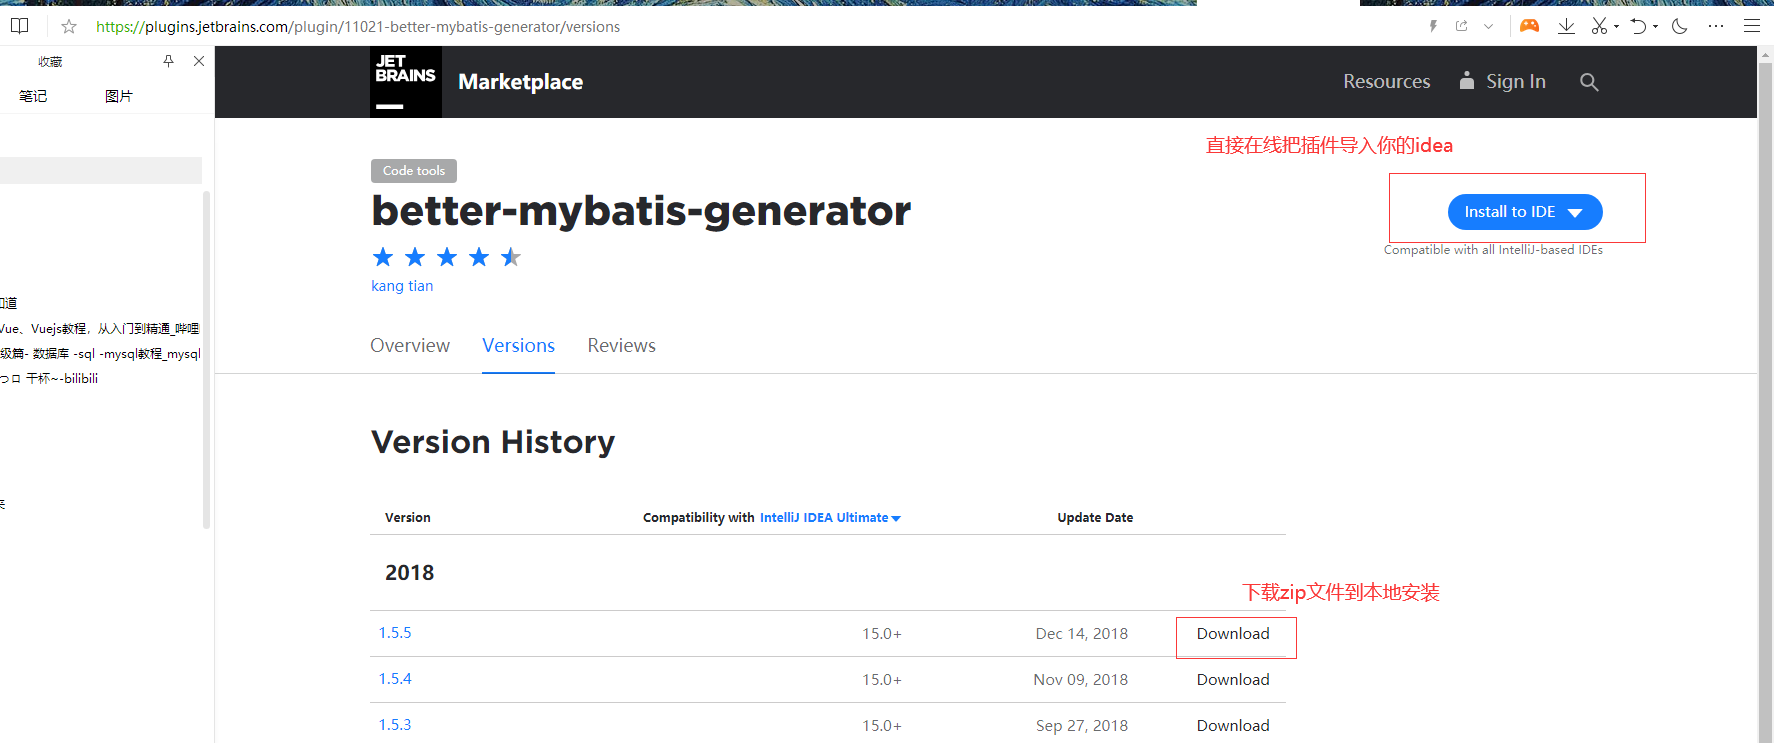Expand the undo icon dropdown arrow

click(x=1655, y=27)
